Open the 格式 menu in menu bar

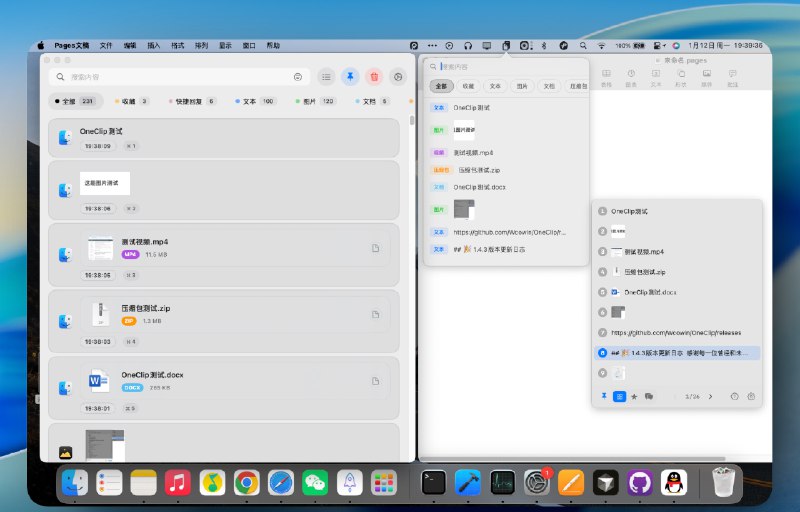click(178, 45)
